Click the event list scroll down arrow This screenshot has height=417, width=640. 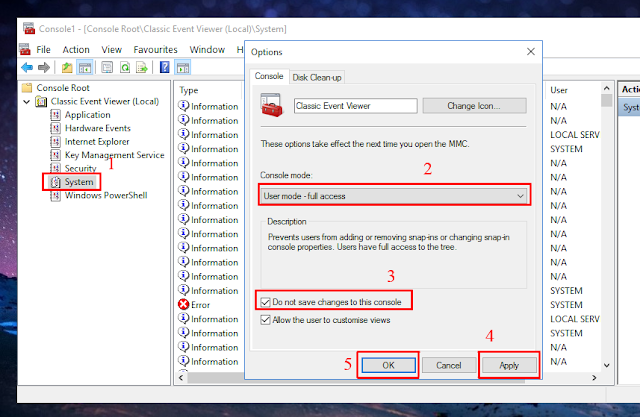point(607,365)
